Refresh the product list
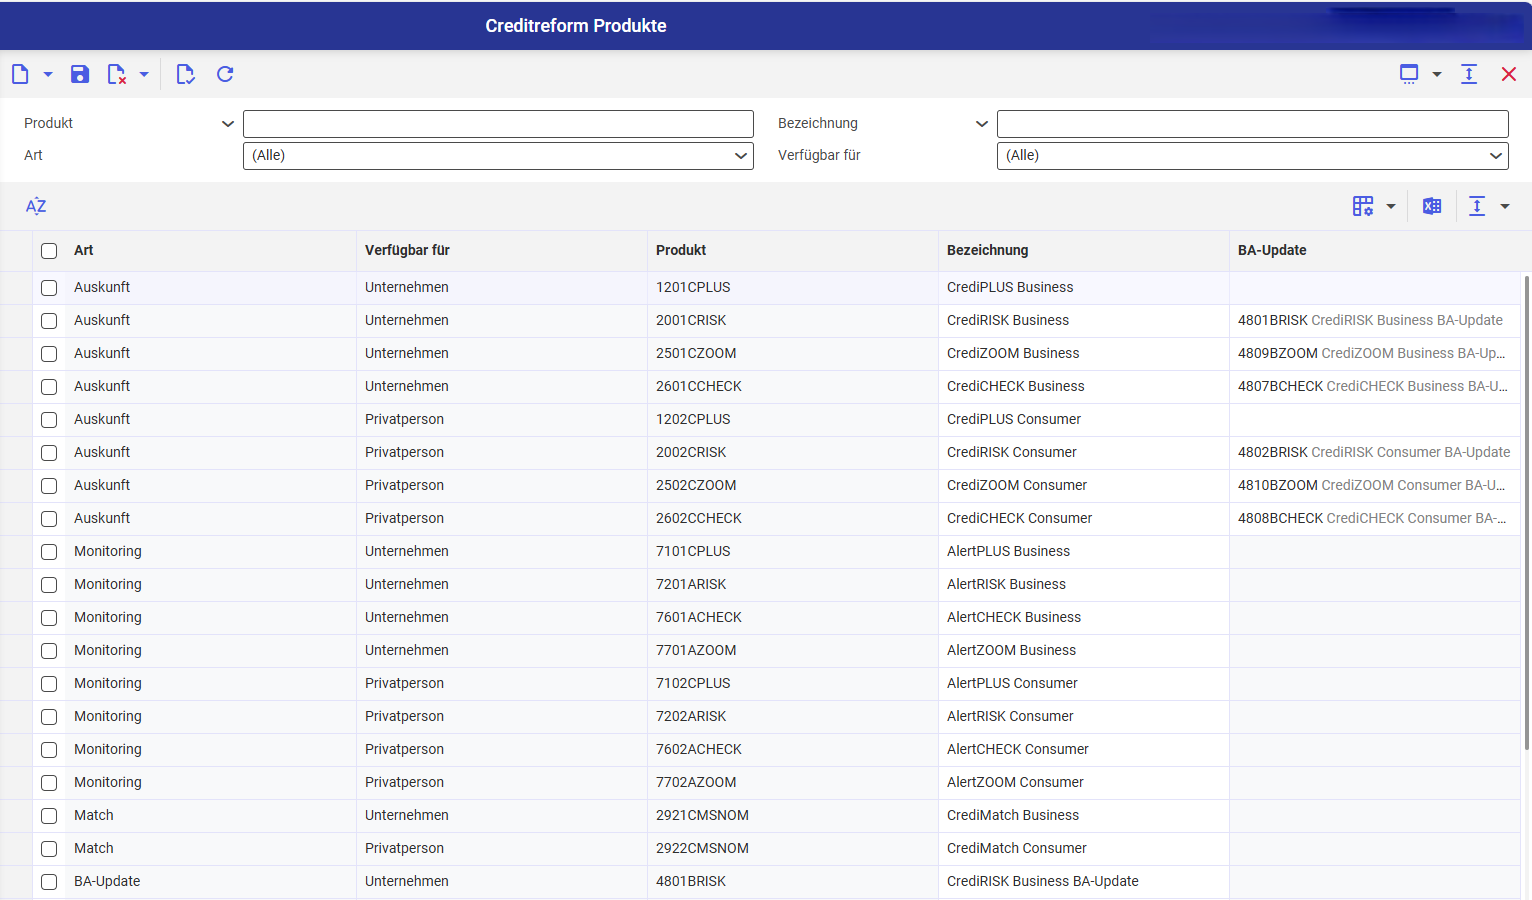 (225, 74)
